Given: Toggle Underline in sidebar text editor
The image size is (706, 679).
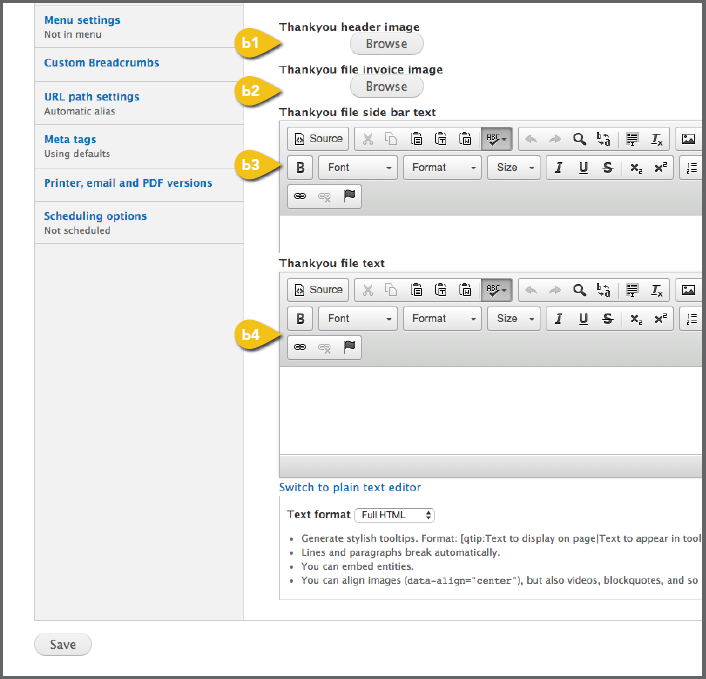Looking at the screenshot, I should click(x=583, y=168).
